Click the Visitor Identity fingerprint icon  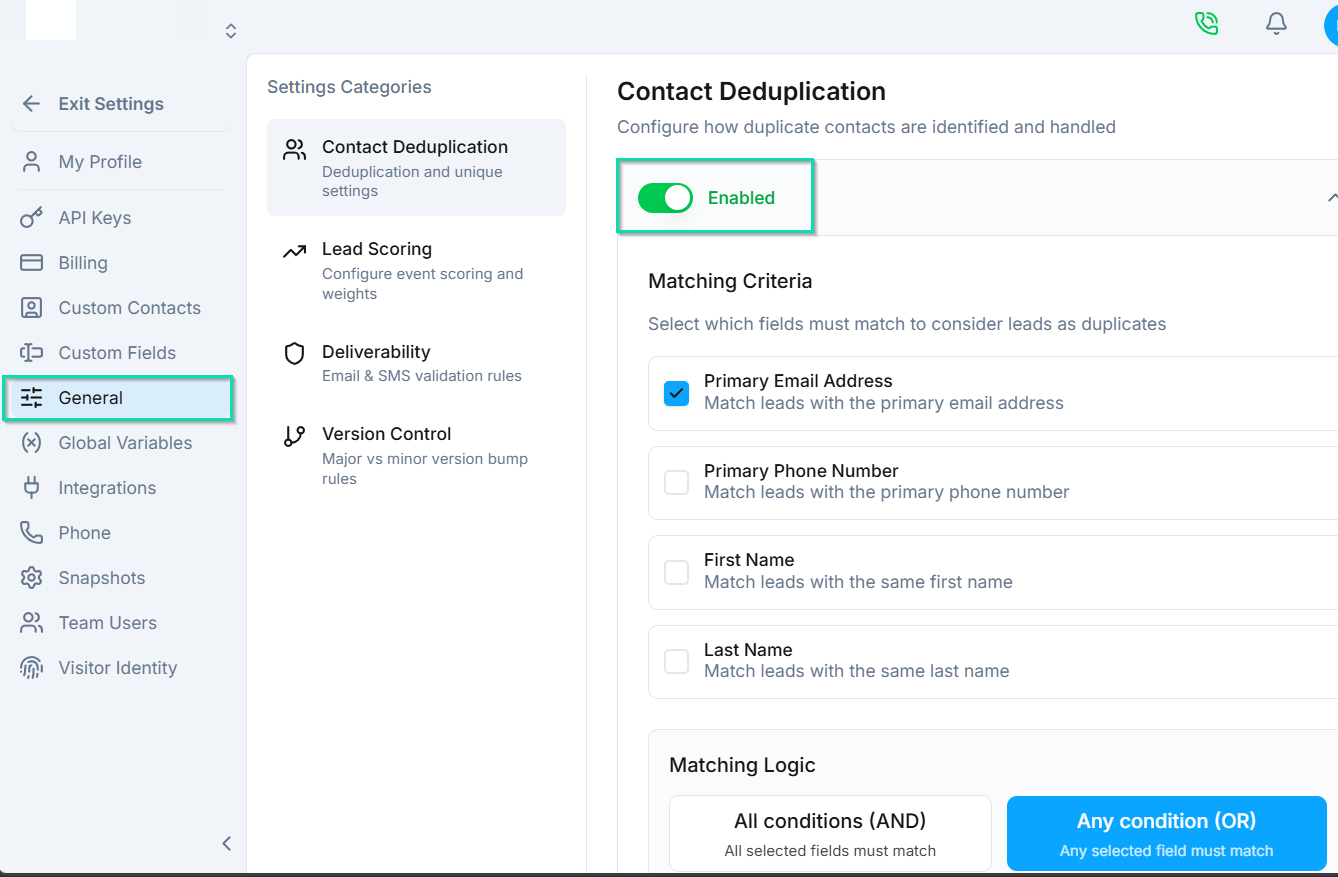click(32, 668)
